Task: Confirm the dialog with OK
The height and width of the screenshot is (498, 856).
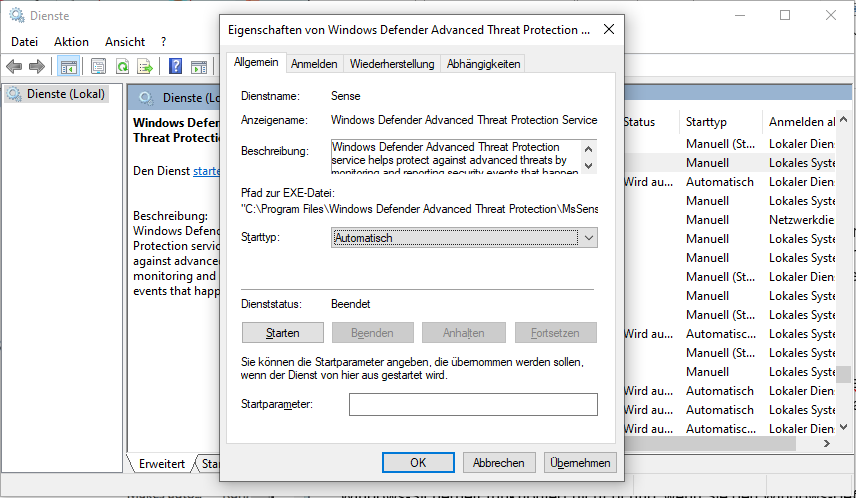Action: click(418, 463)
